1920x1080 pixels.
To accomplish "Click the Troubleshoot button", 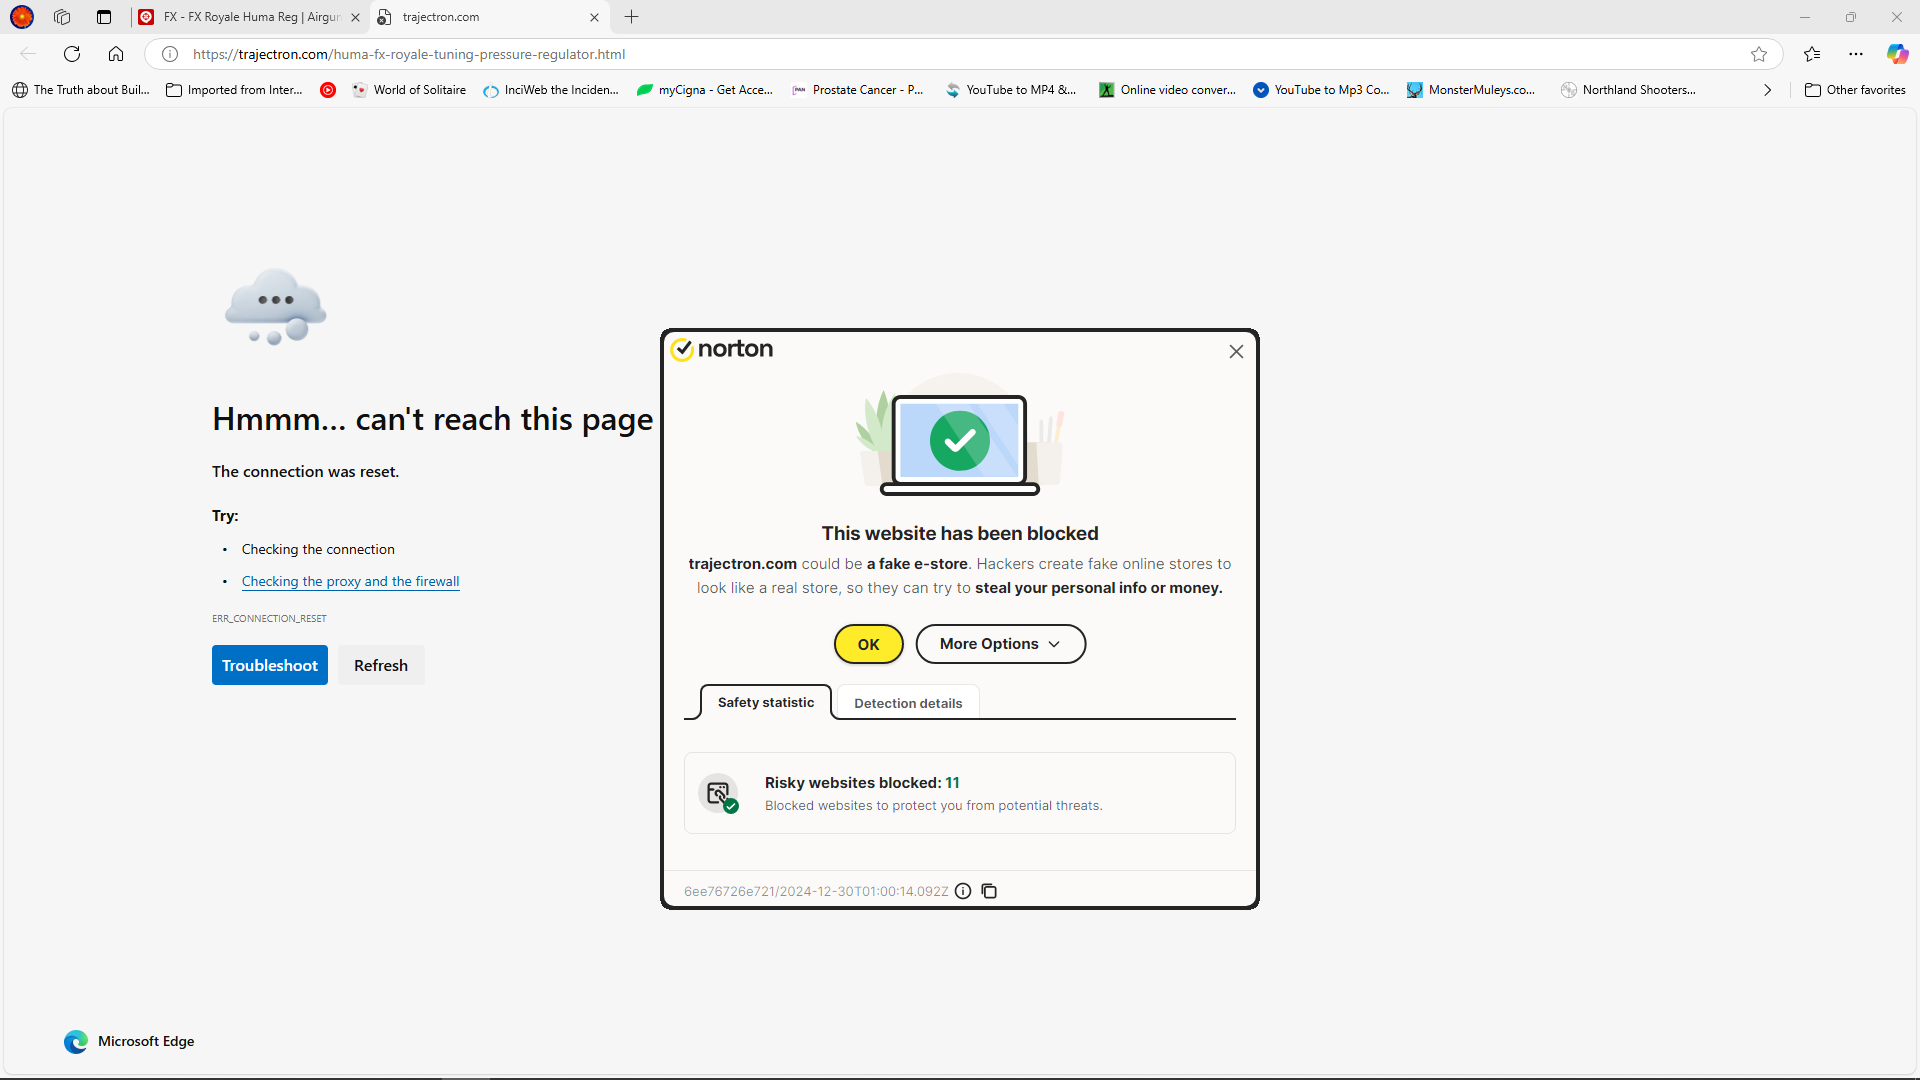I will coord(270,665).
